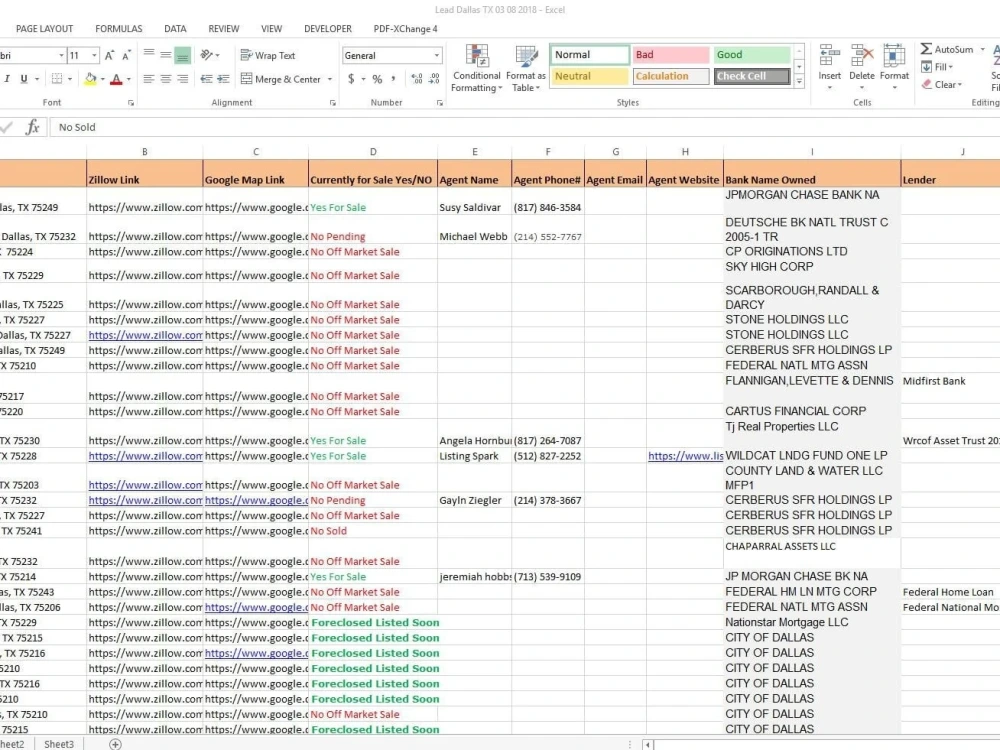Align text left
This screenshot has width=1000, height=750.
coord(149,79)
